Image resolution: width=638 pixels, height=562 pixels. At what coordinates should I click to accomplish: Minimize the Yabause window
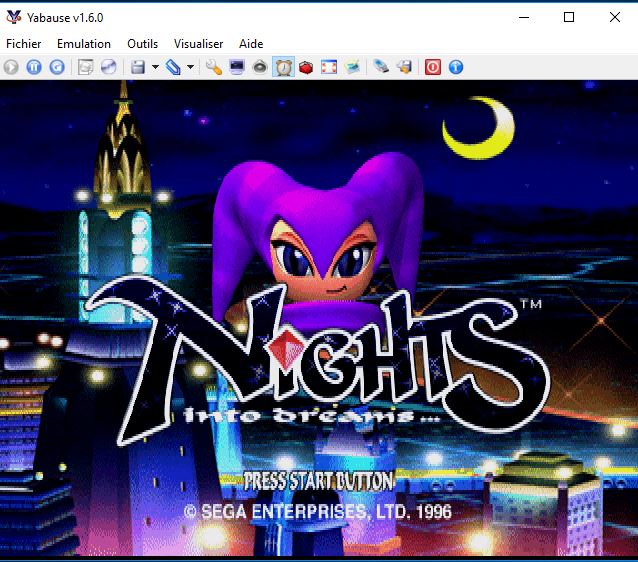[x=524, y=17]
